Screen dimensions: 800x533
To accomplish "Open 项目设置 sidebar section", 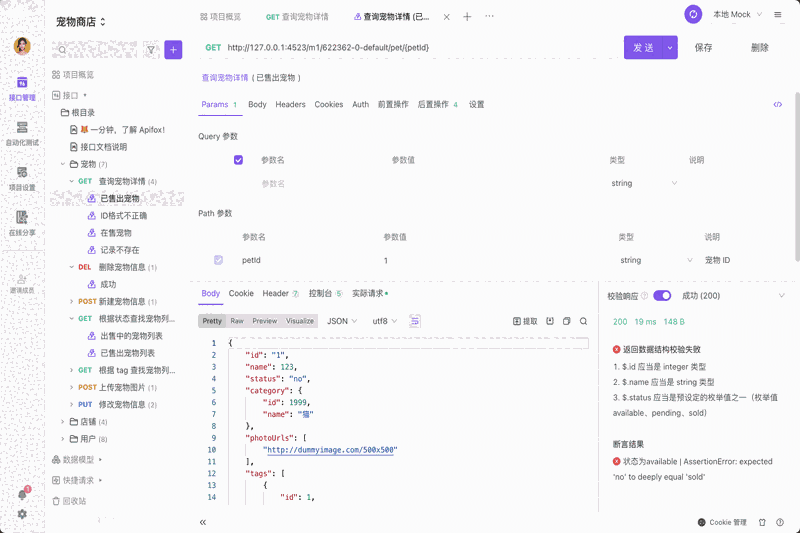I will [x=22, y=179].
